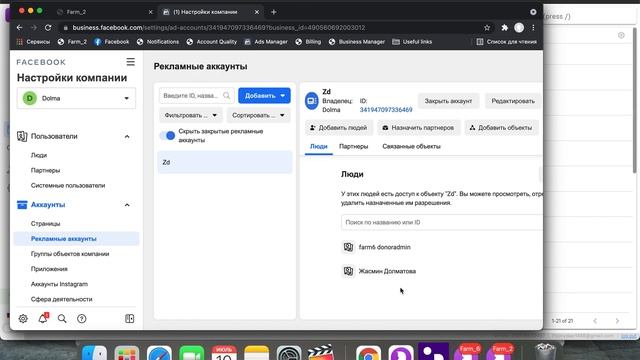This screenshot has width=640, height=360.
Task: Open Люди in the sidebar
Action: (39, 155)
